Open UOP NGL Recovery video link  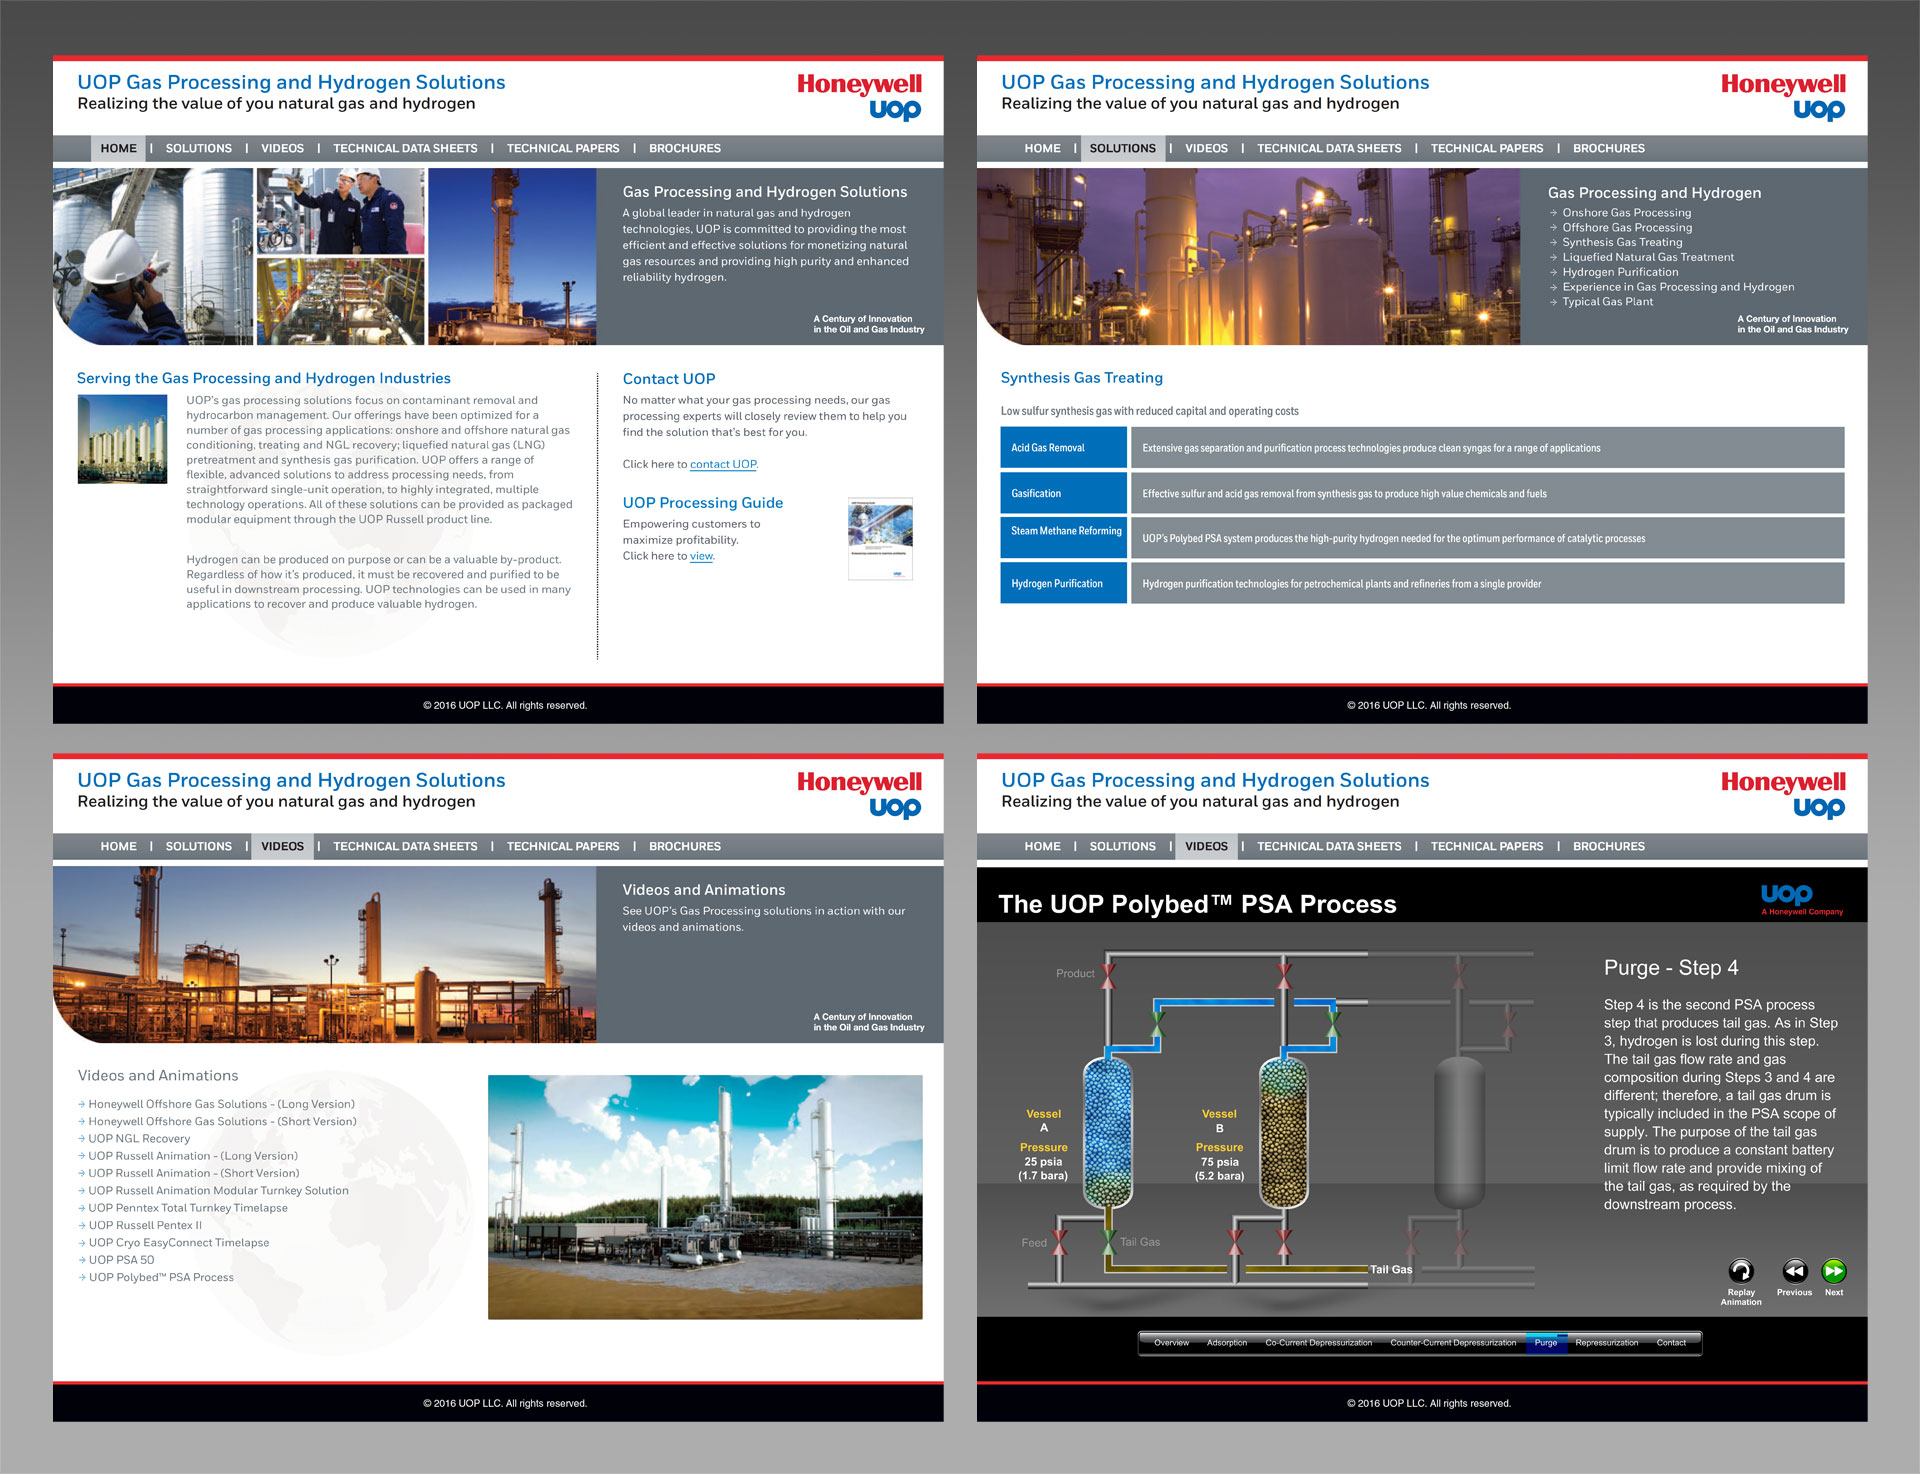[139, 1139]
